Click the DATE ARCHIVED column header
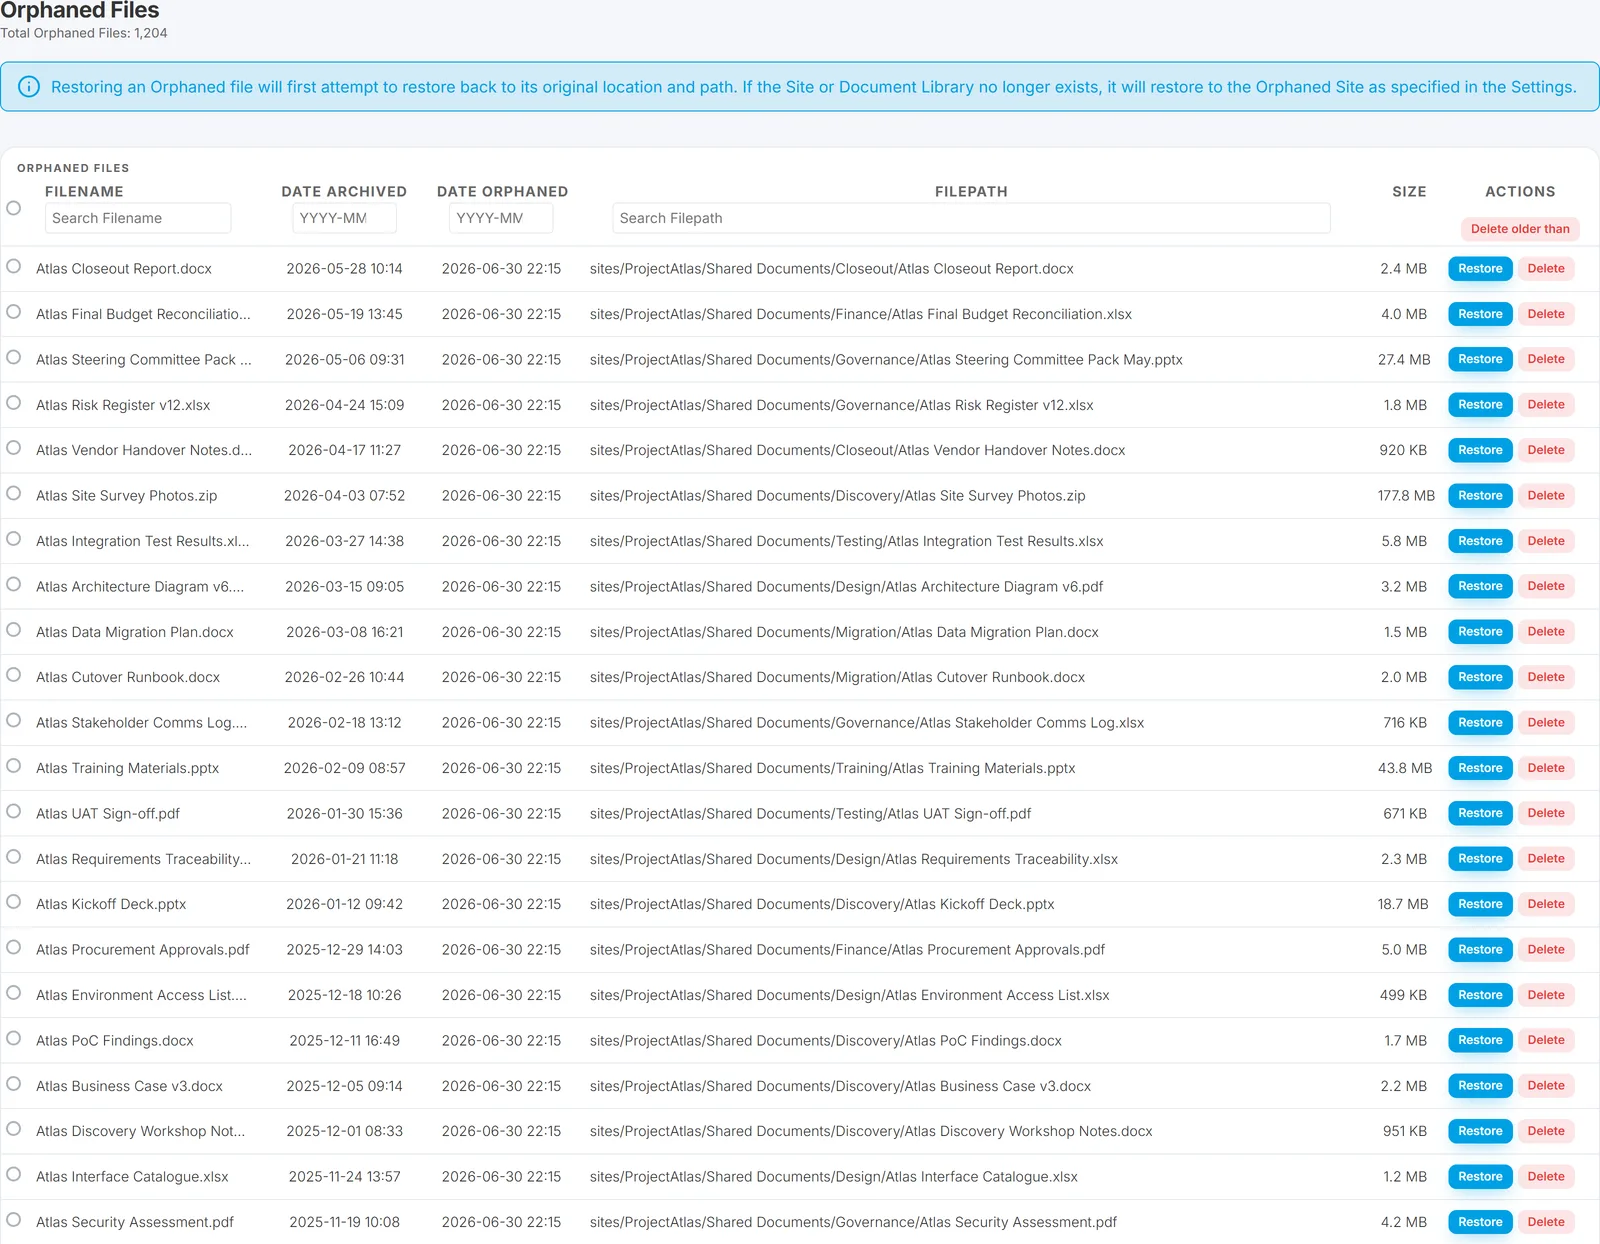 (x=344, y=192)
